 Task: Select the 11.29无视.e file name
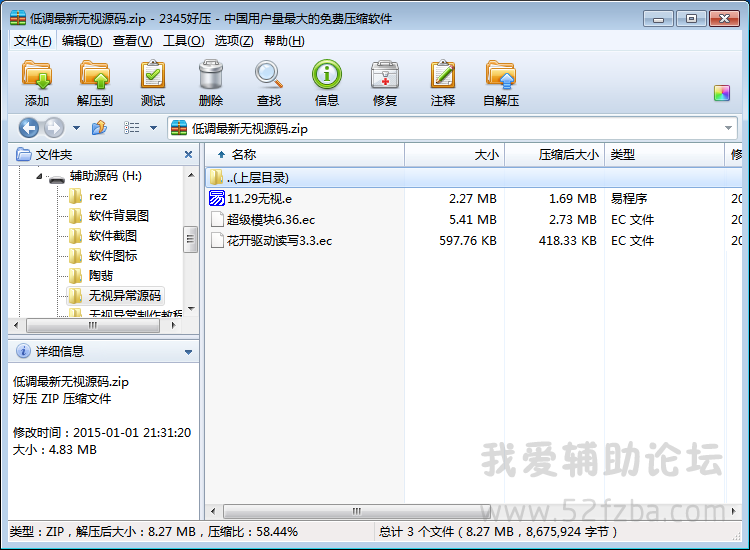[259, 198]
